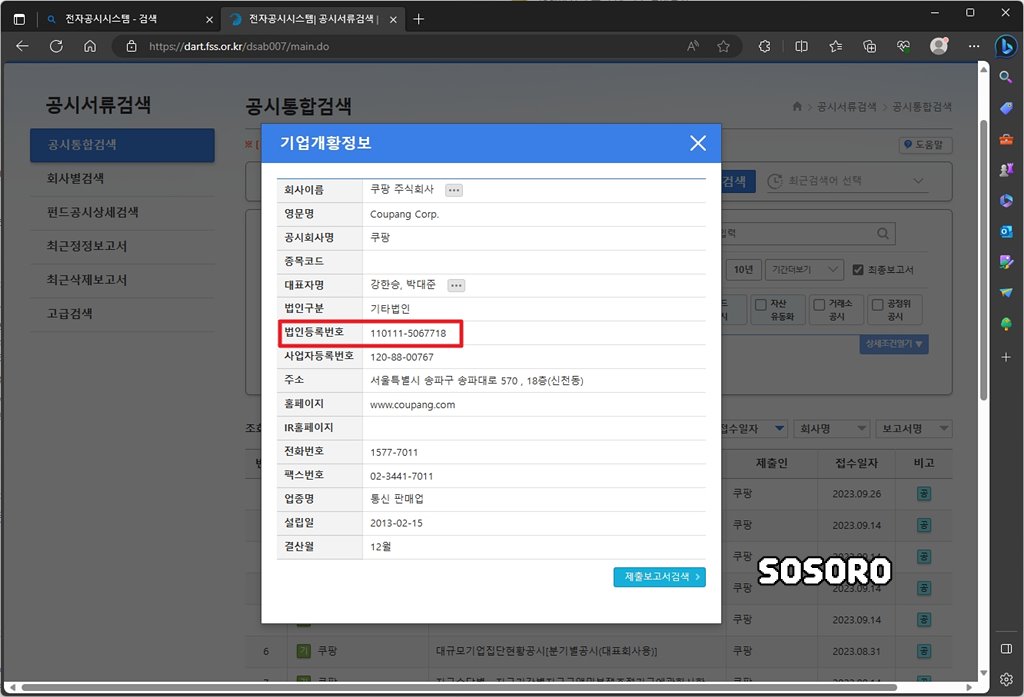1024x697 pixels.
Task: Toggle the split screen view icon
Action: tap(801, 46)
